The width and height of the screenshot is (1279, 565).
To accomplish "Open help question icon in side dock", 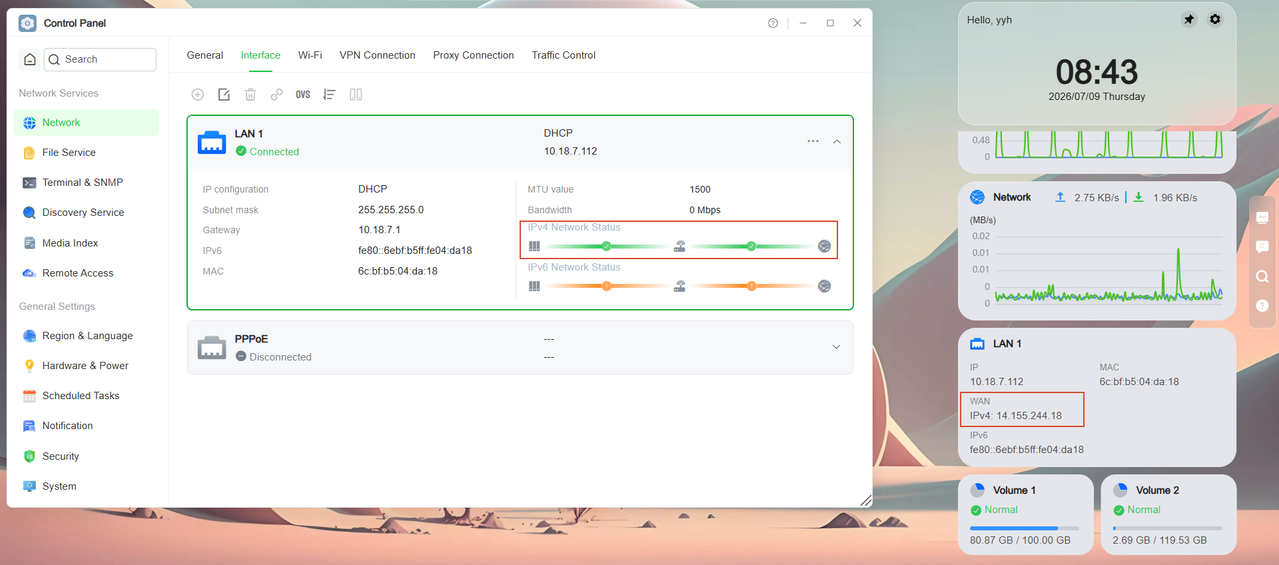I will pyautogui.click(x=1262, y=306).
